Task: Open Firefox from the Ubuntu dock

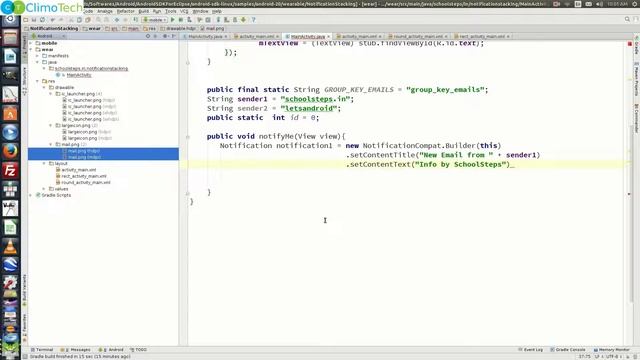Action: (x=10, y=151)
